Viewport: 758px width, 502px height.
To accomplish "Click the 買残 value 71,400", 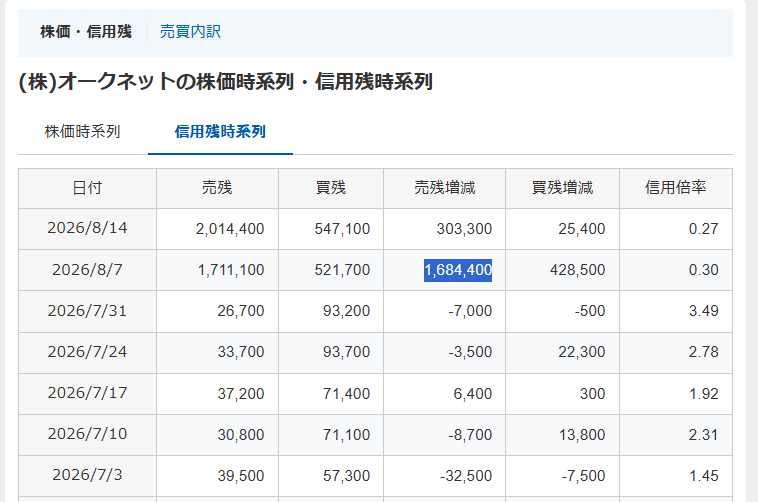I will (347, 394).
